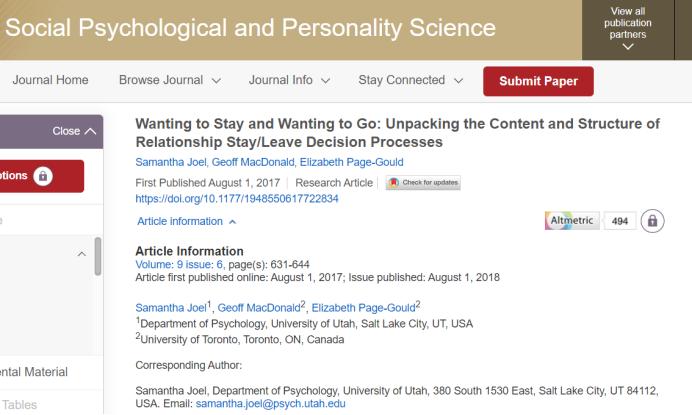Collapse the Article information section
This screenshot has width=692, height=415.
(x=187, y=221)
